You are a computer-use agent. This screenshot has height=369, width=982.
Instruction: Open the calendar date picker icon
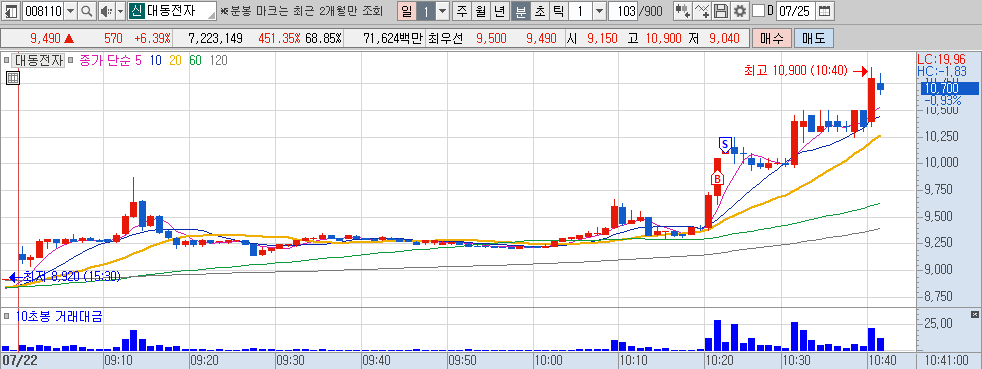tap(825, 11)
